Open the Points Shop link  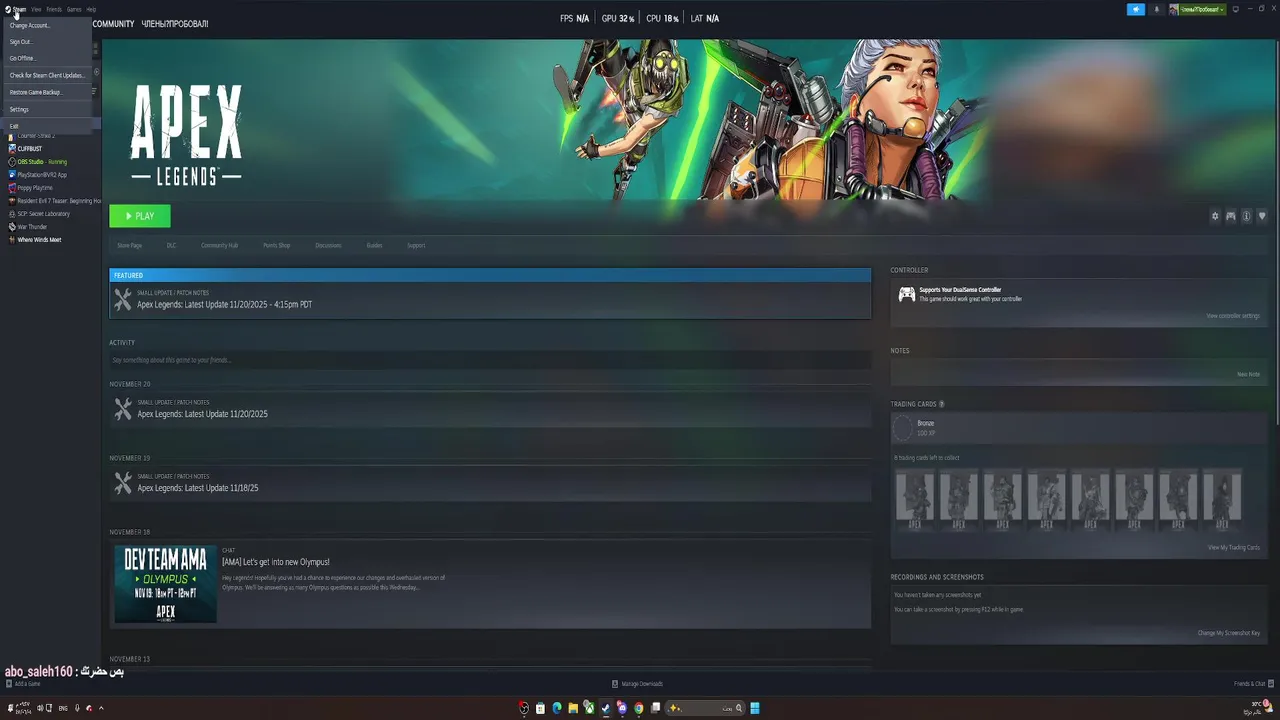(x=277, y=245)
